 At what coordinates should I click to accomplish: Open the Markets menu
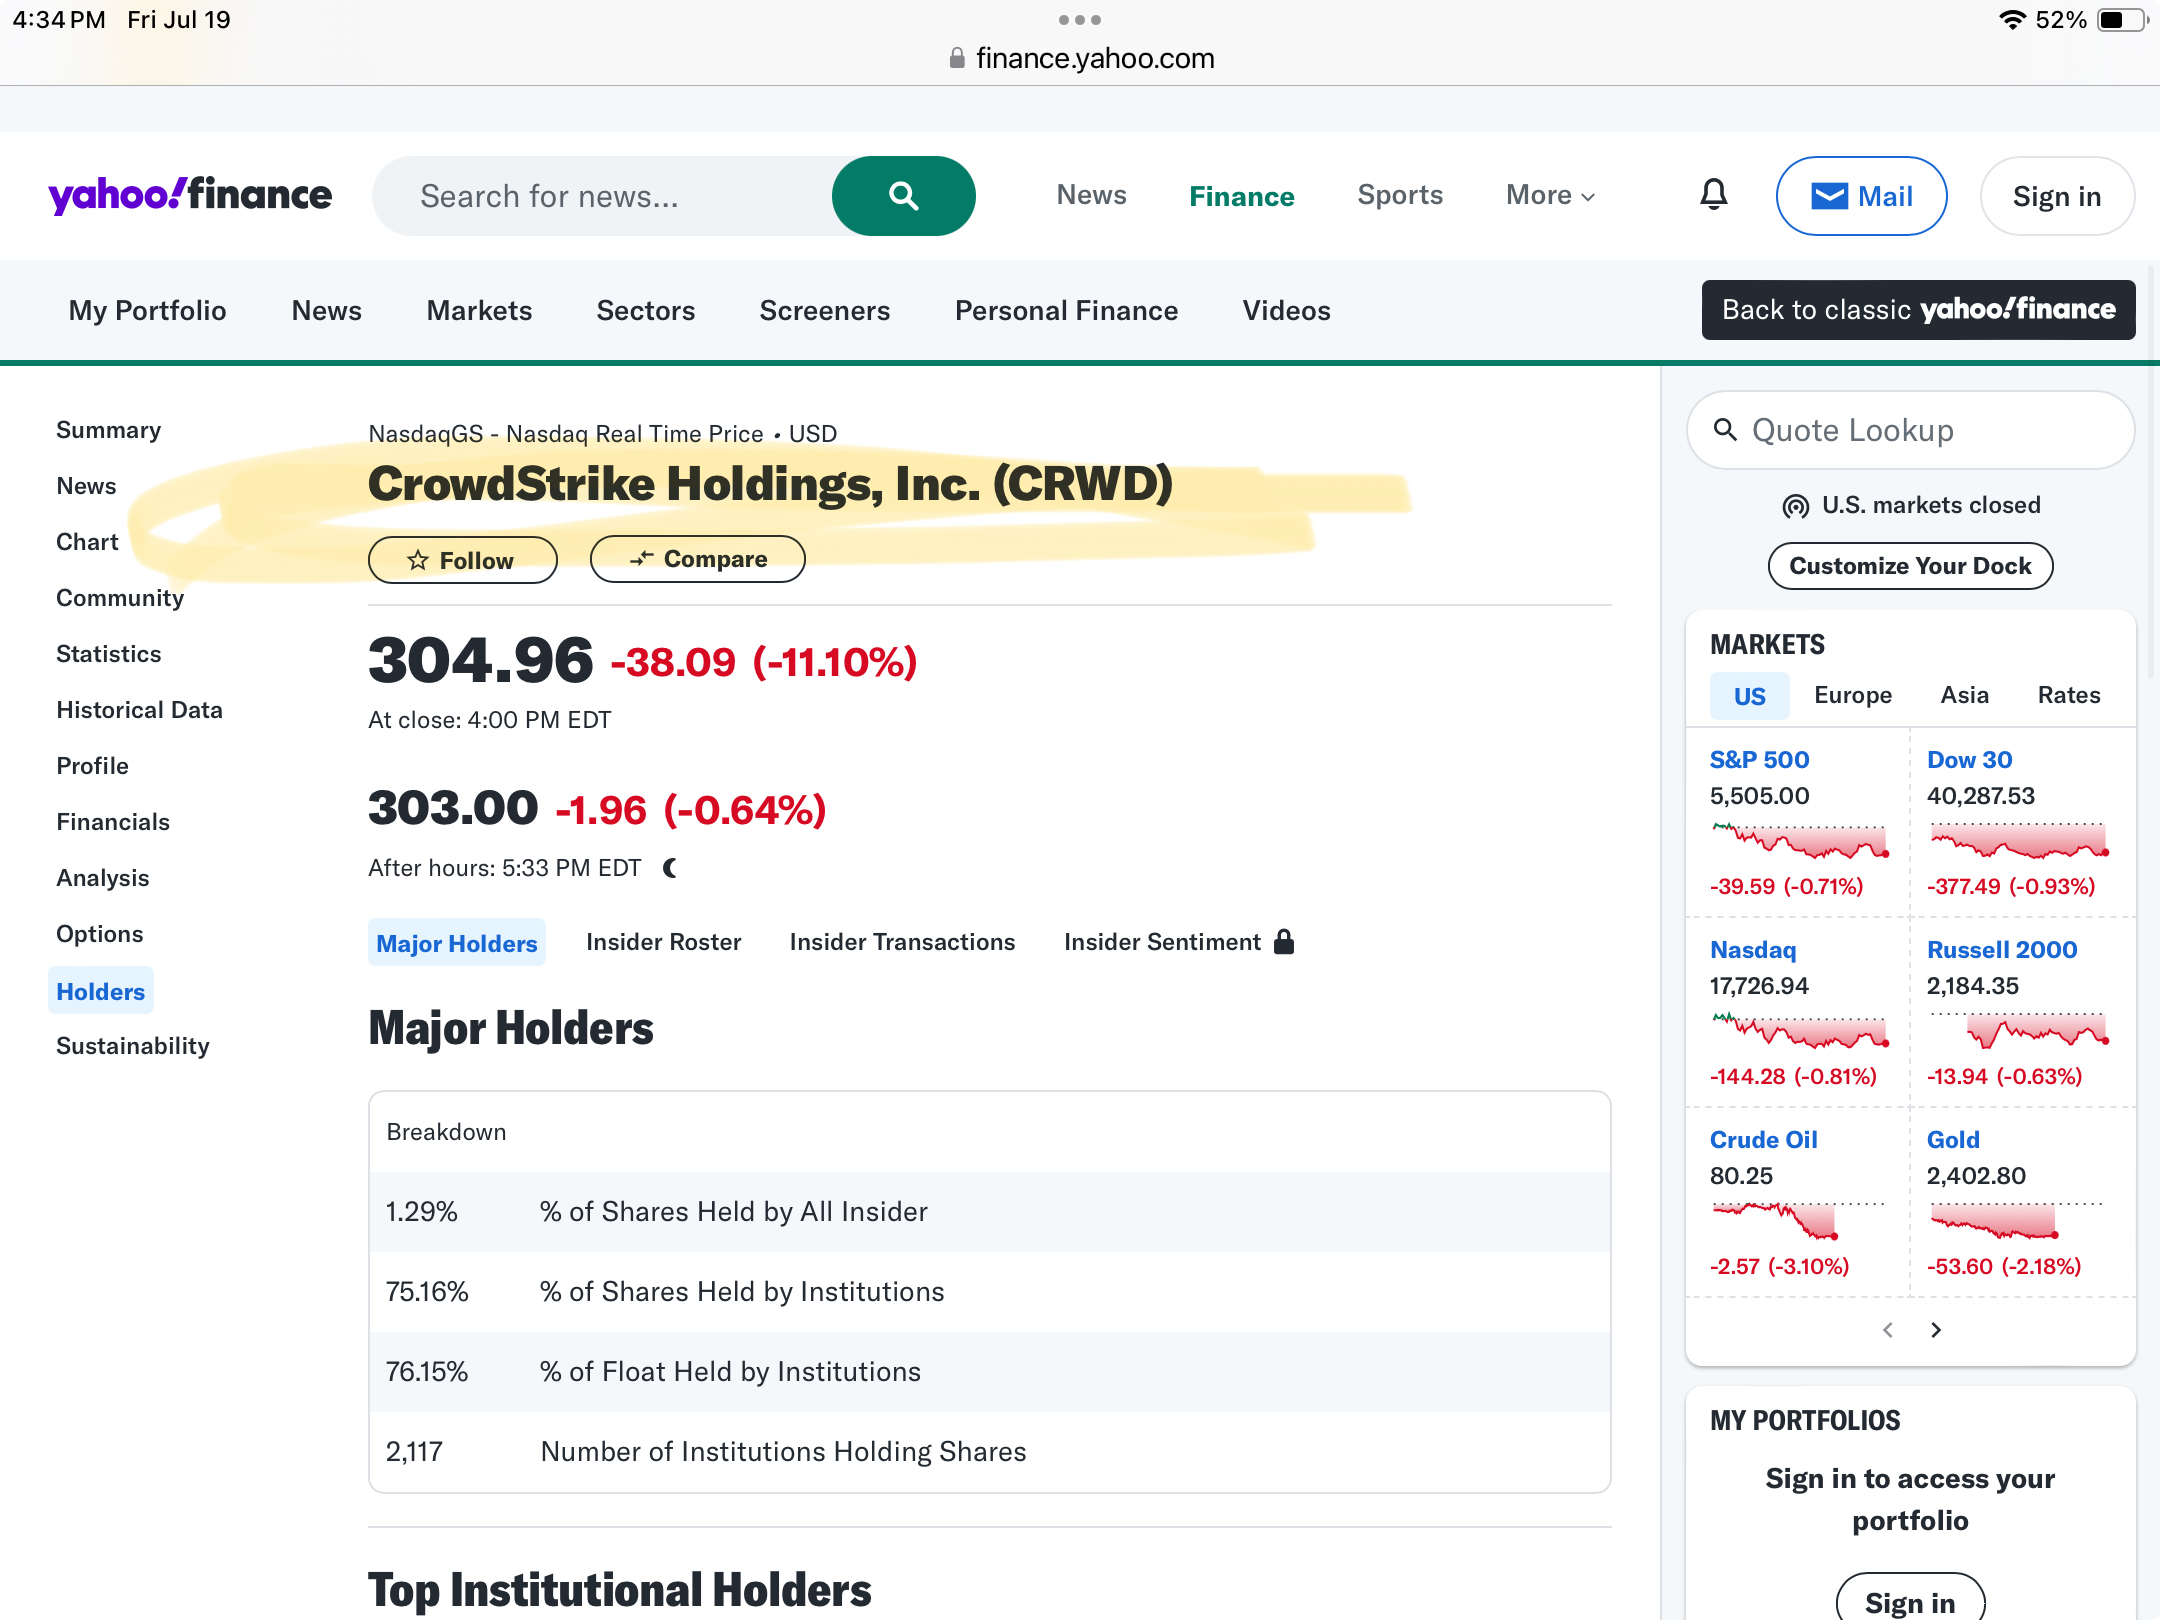point(479,311)
